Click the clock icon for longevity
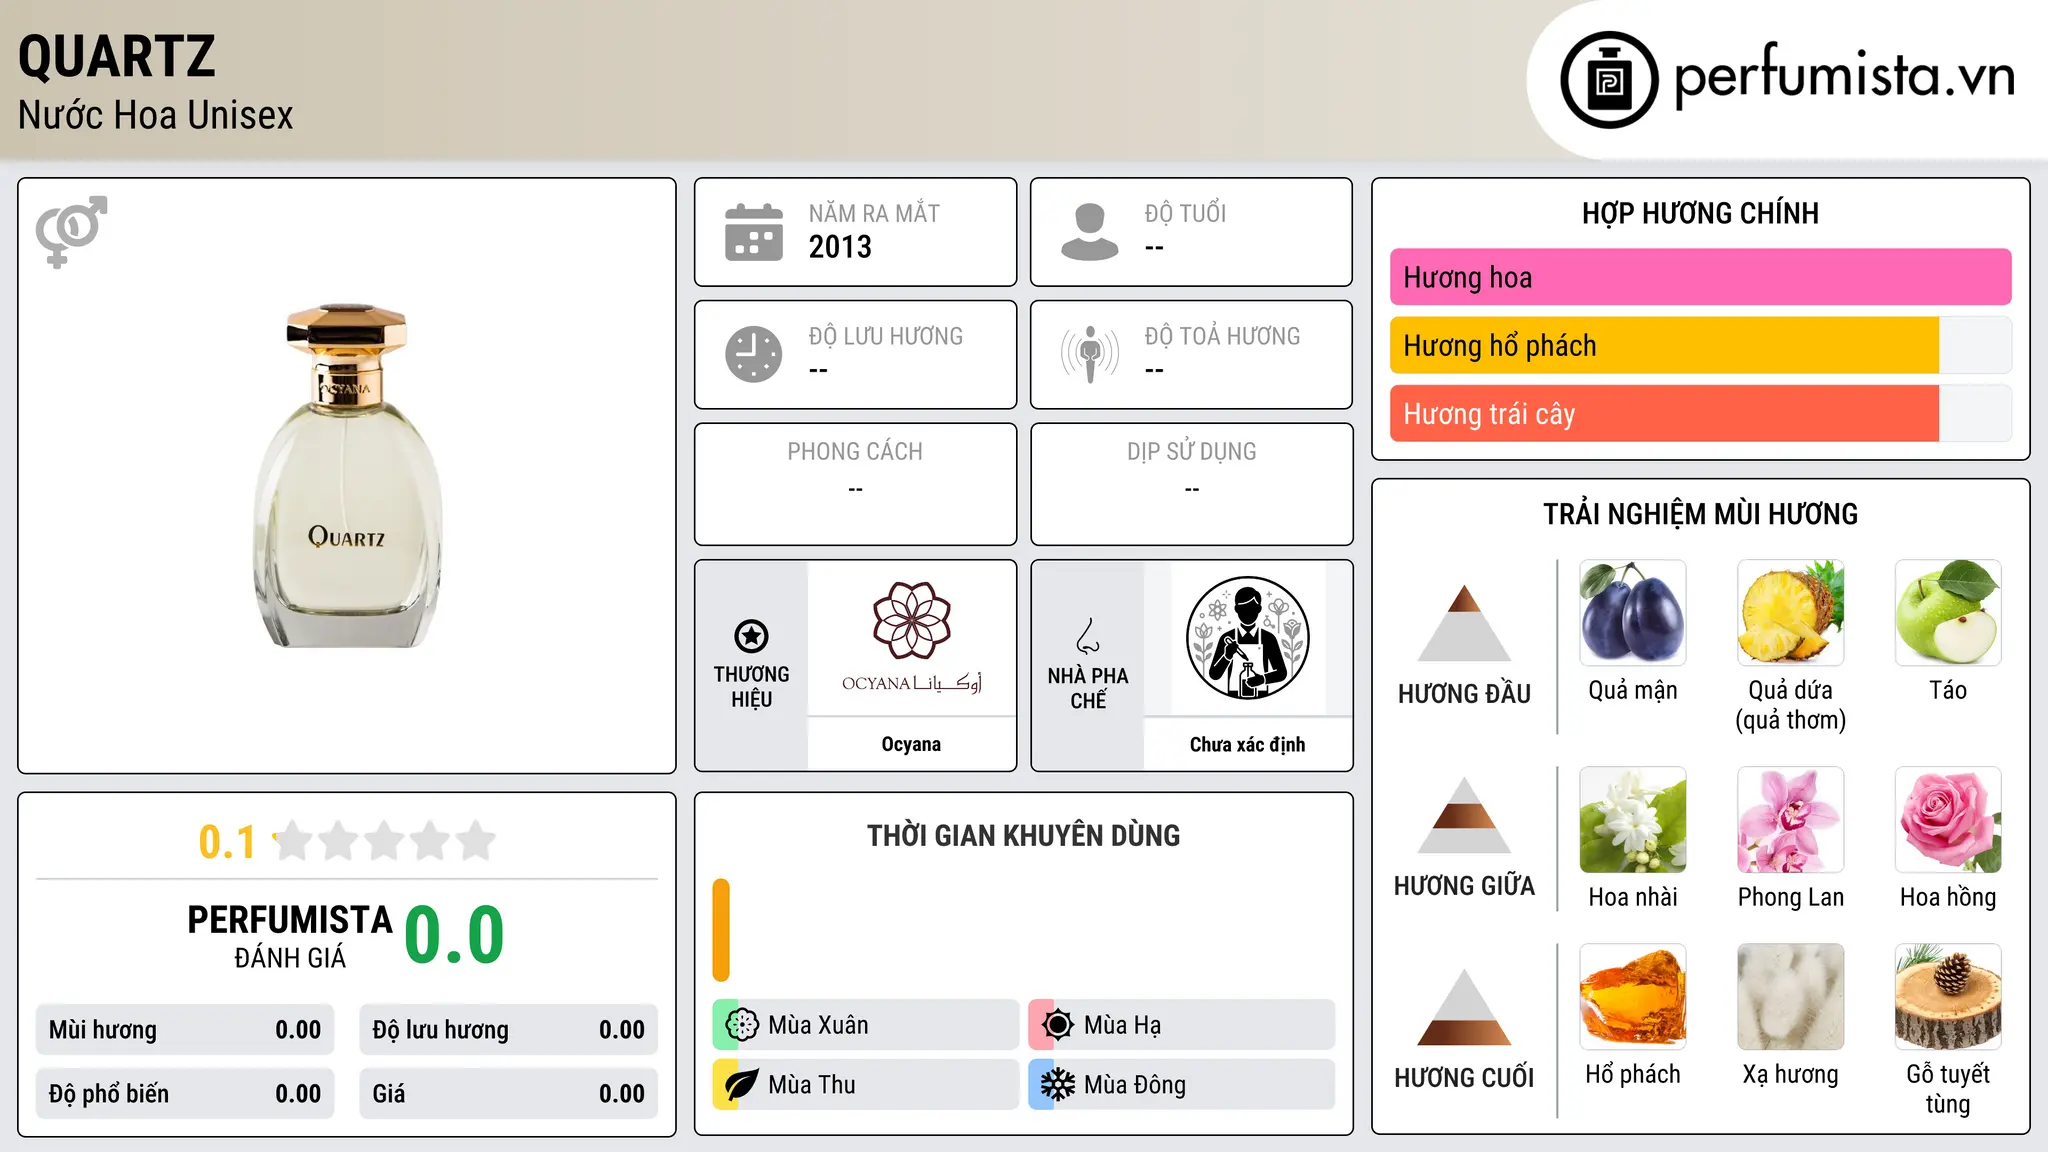Viewport: 2048px width, 1152px height. point(754,354)
